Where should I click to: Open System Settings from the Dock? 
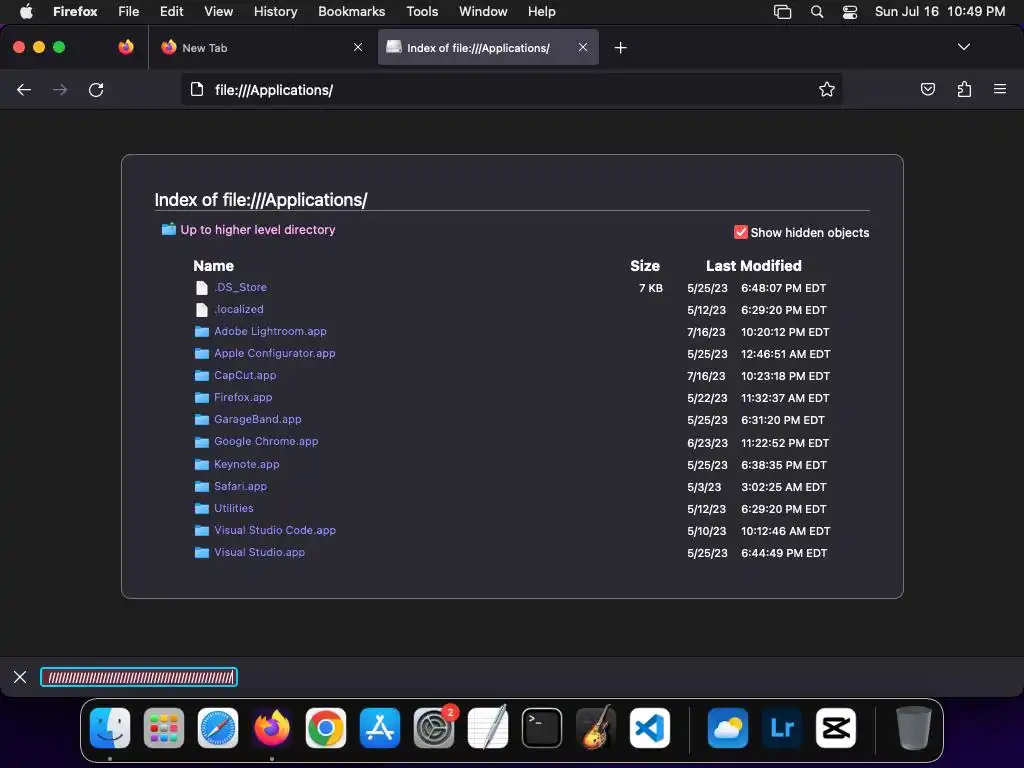[x=434, y=728]
